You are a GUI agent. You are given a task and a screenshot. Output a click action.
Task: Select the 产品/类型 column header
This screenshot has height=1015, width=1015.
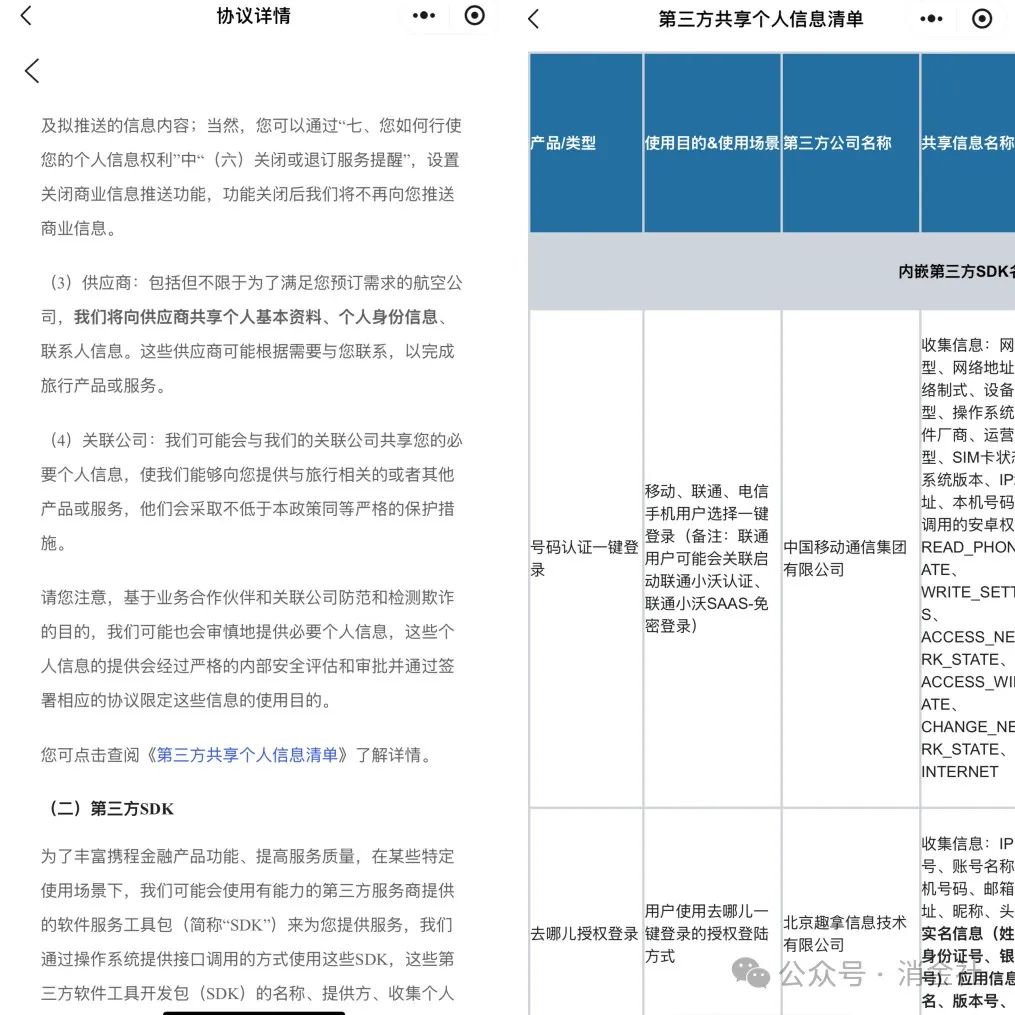point(586,142)
